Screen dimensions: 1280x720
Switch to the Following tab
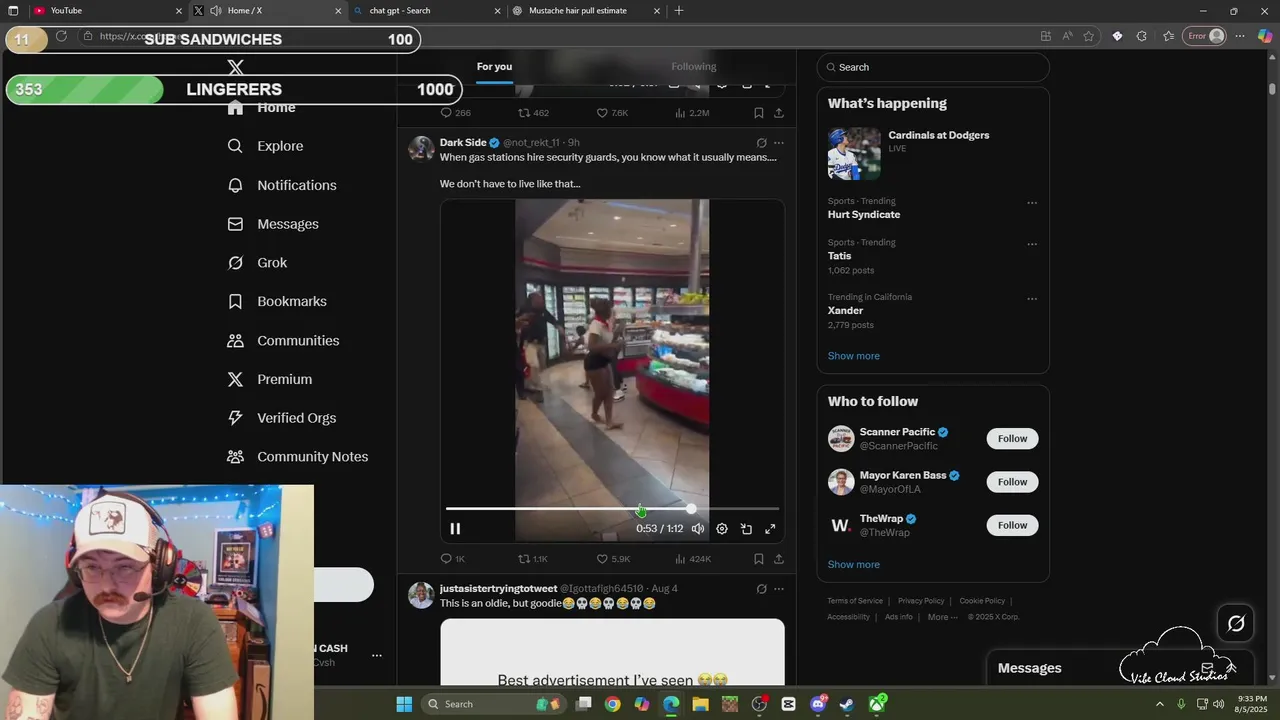coord(694,67)
